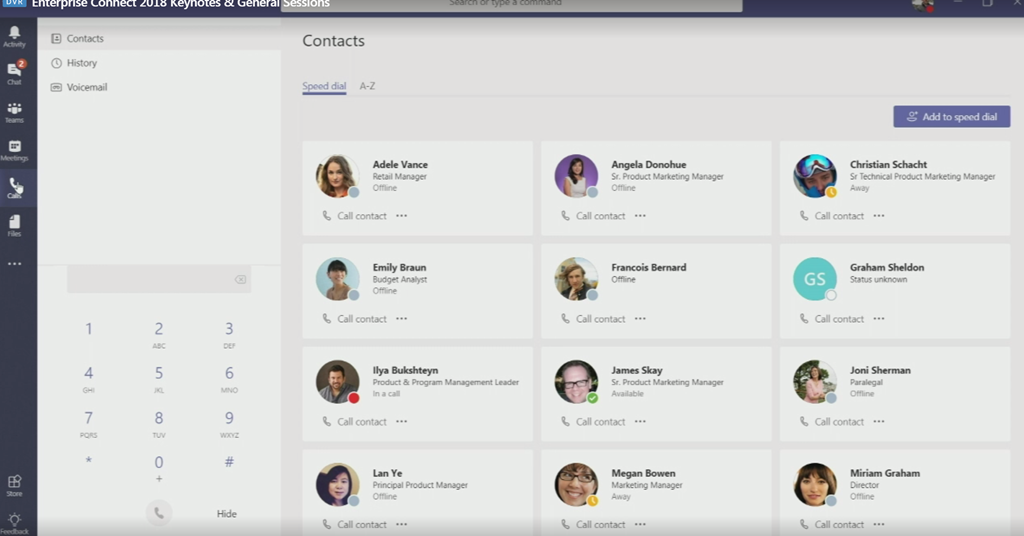
Task: Click the Feedback lightbulb icon
Action: click(14, 521)
